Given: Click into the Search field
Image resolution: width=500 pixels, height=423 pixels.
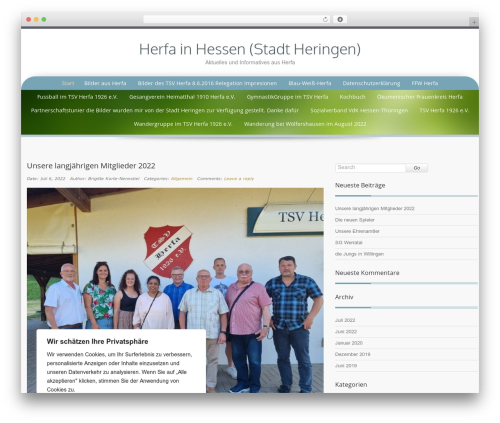Looking at the screenshot, I should click(370, 168).
